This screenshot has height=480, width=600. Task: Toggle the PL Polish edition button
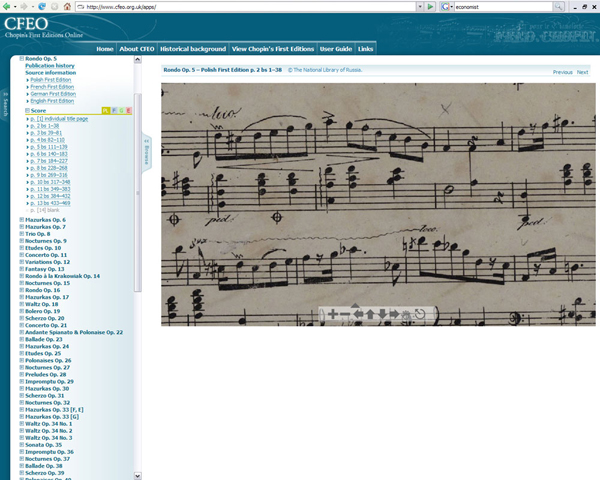point(106,110)
